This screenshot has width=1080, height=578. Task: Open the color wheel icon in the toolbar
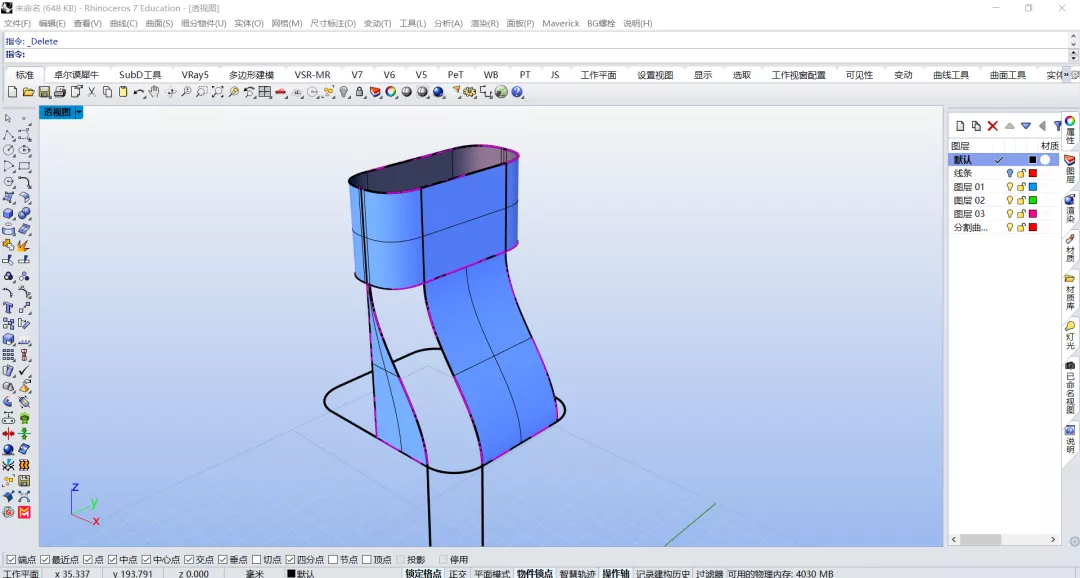[x=391, y=92]
